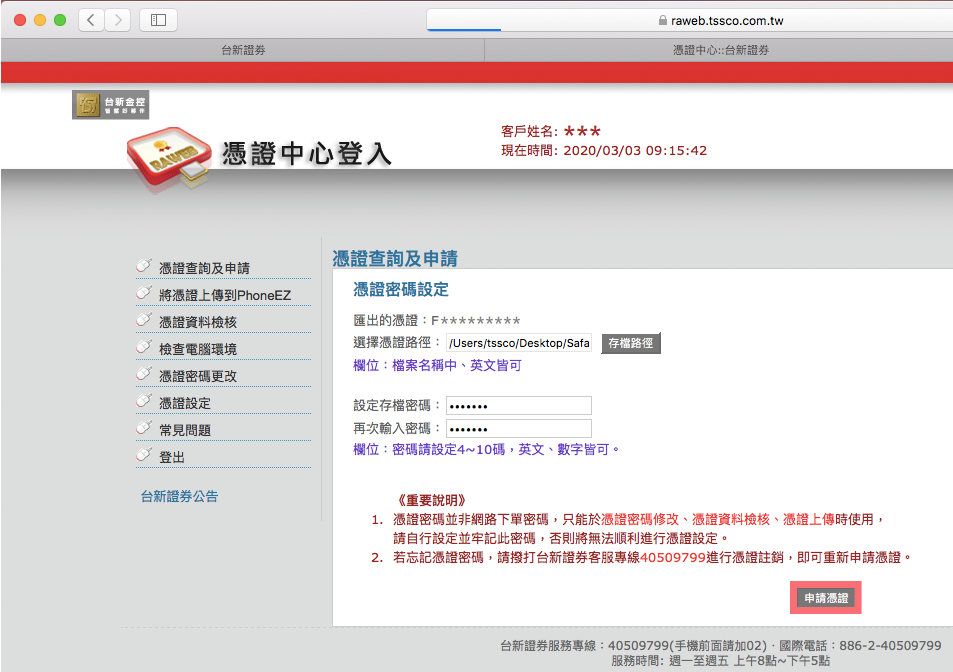Click the timestamp 2020/03/03 09:15:42

click(x=635, y=151)
